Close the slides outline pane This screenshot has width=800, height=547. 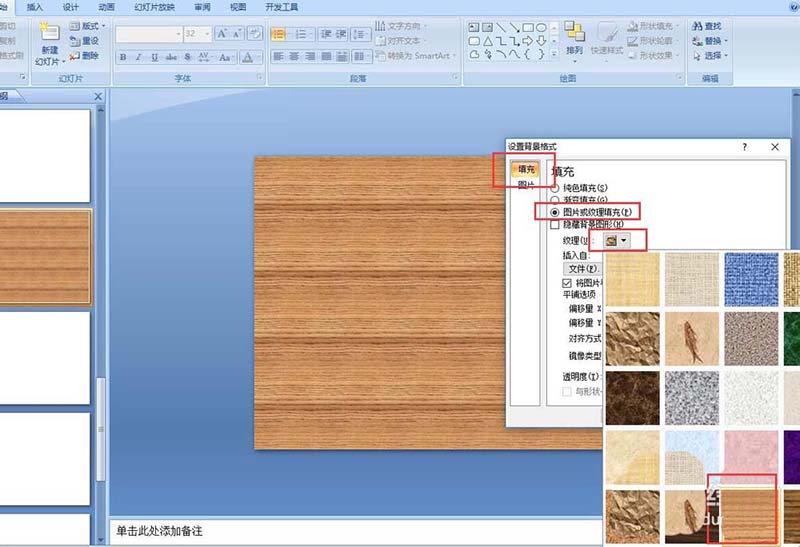(x=98, y=96)
